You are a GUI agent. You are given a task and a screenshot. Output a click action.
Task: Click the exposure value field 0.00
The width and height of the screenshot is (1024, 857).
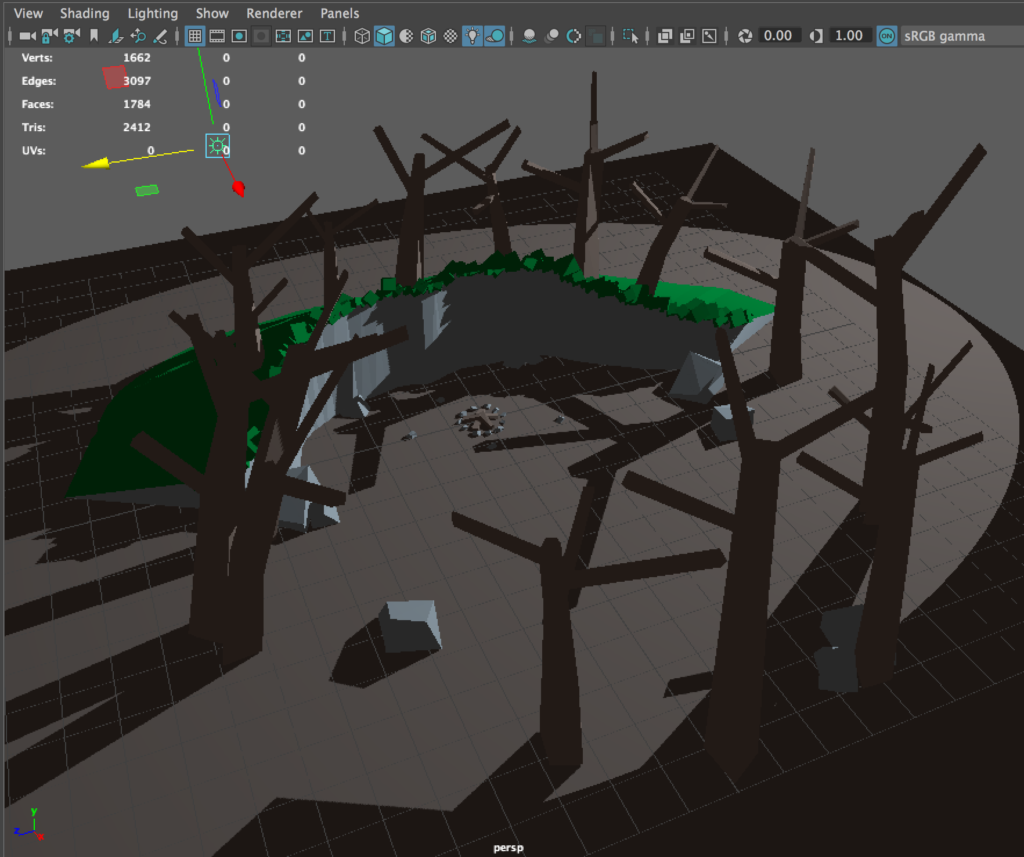778,36
